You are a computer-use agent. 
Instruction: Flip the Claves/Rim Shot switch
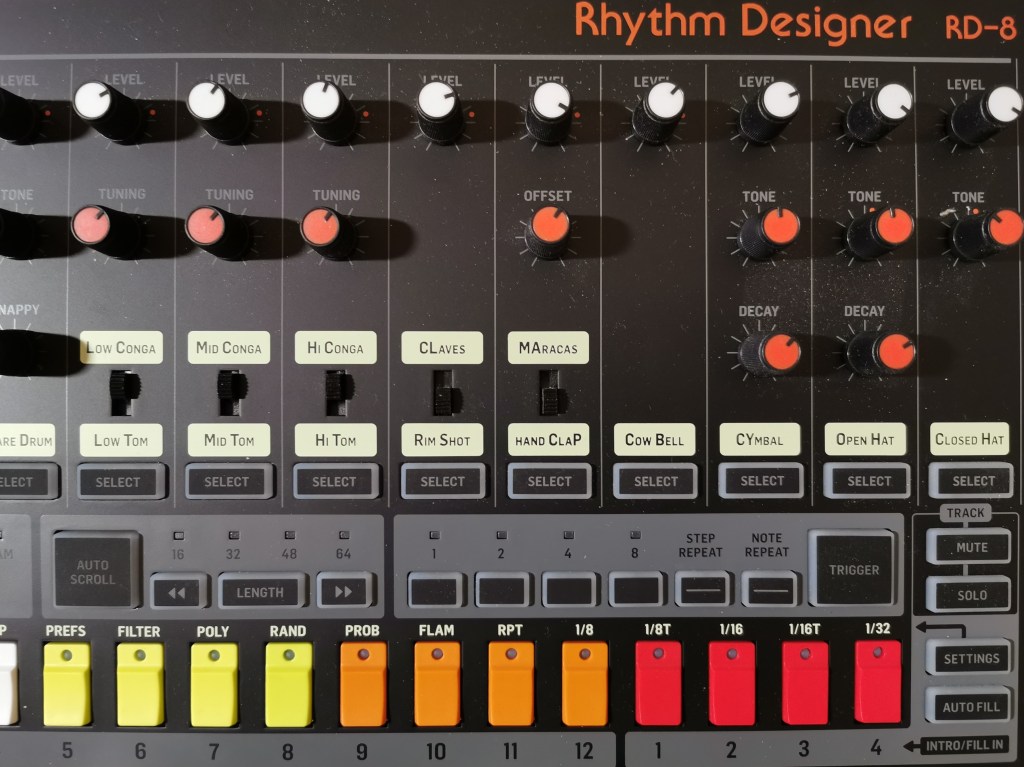(x=443, y=393)
